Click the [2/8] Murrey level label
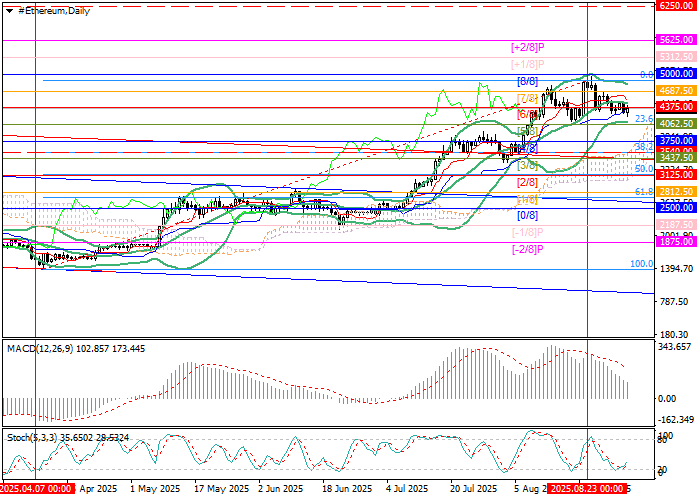The width and height of the screenshot is (700, 500). click(527, 182)
